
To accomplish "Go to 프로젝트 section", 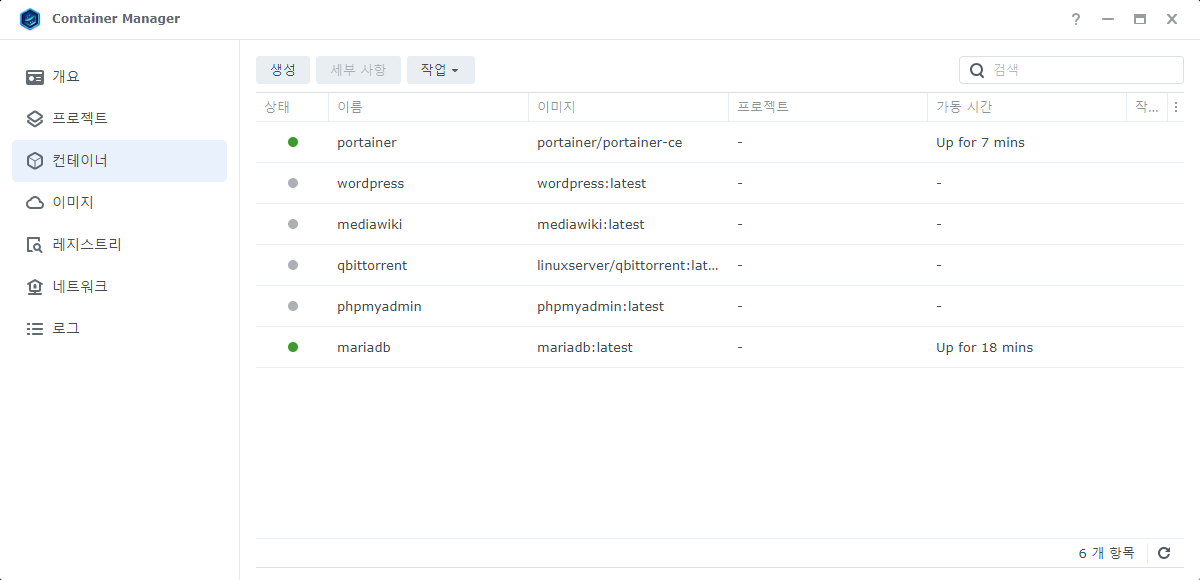I will coord(119,119).
